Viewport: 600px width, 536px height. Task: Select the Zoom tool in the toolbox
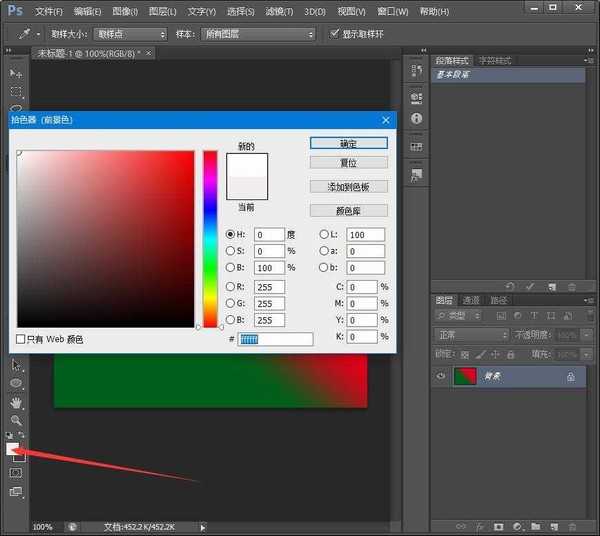pyautogui.click(x=16, y=420)
